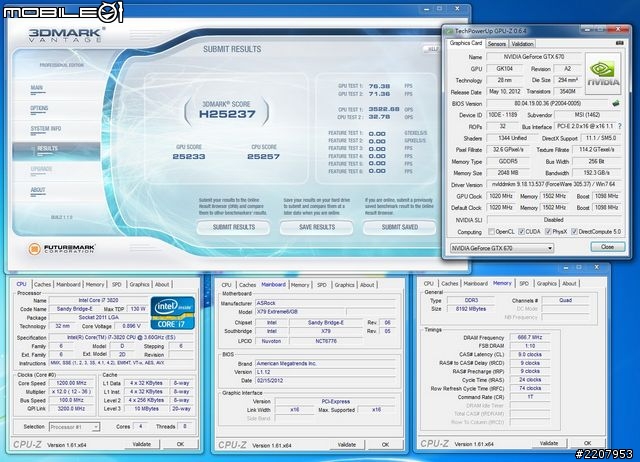Select the Graphics Card tab in GPU-Z
This screenshot has height=462, width=640.
(466, 43)
